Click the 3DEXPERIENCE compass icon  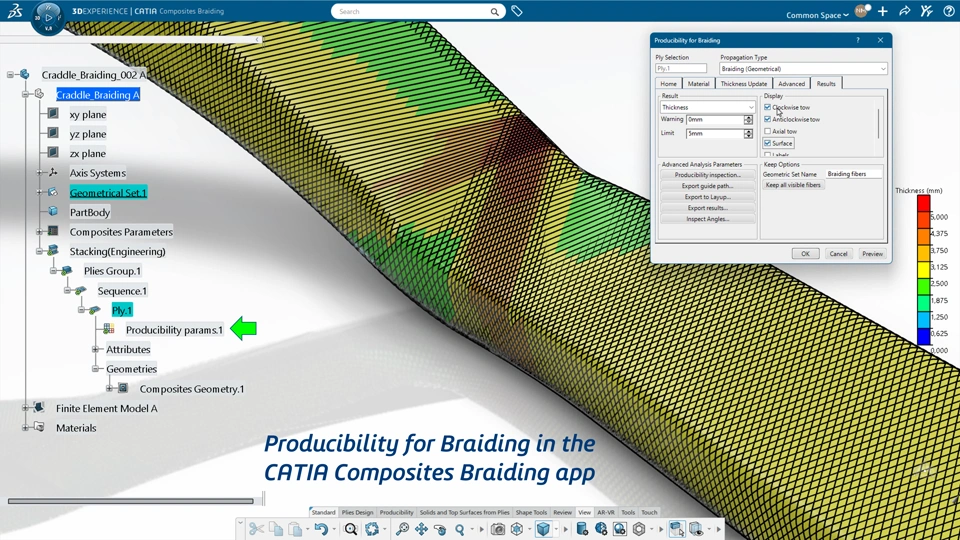click(x=48, y=18)
